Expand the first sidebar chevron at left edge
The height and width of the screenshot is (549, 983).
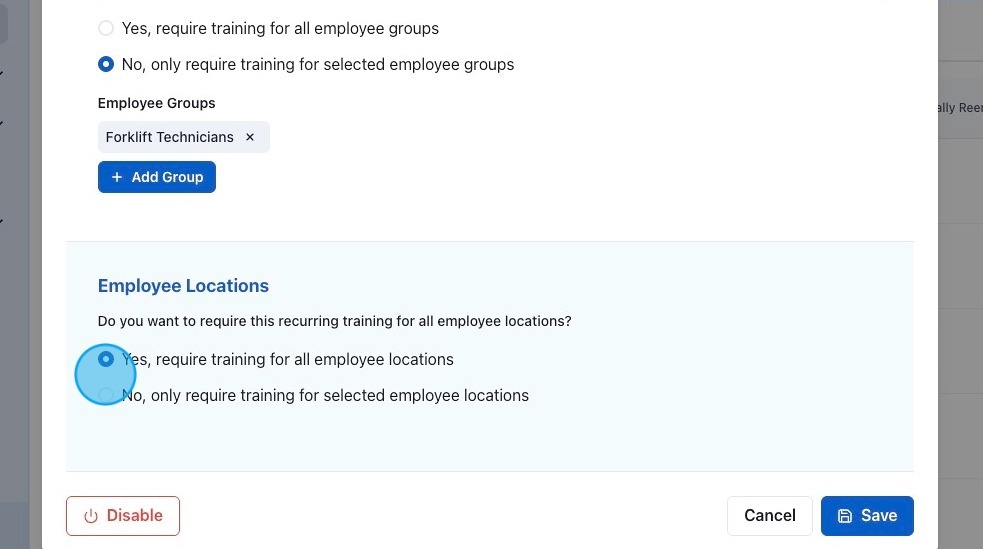click(2, 73)
